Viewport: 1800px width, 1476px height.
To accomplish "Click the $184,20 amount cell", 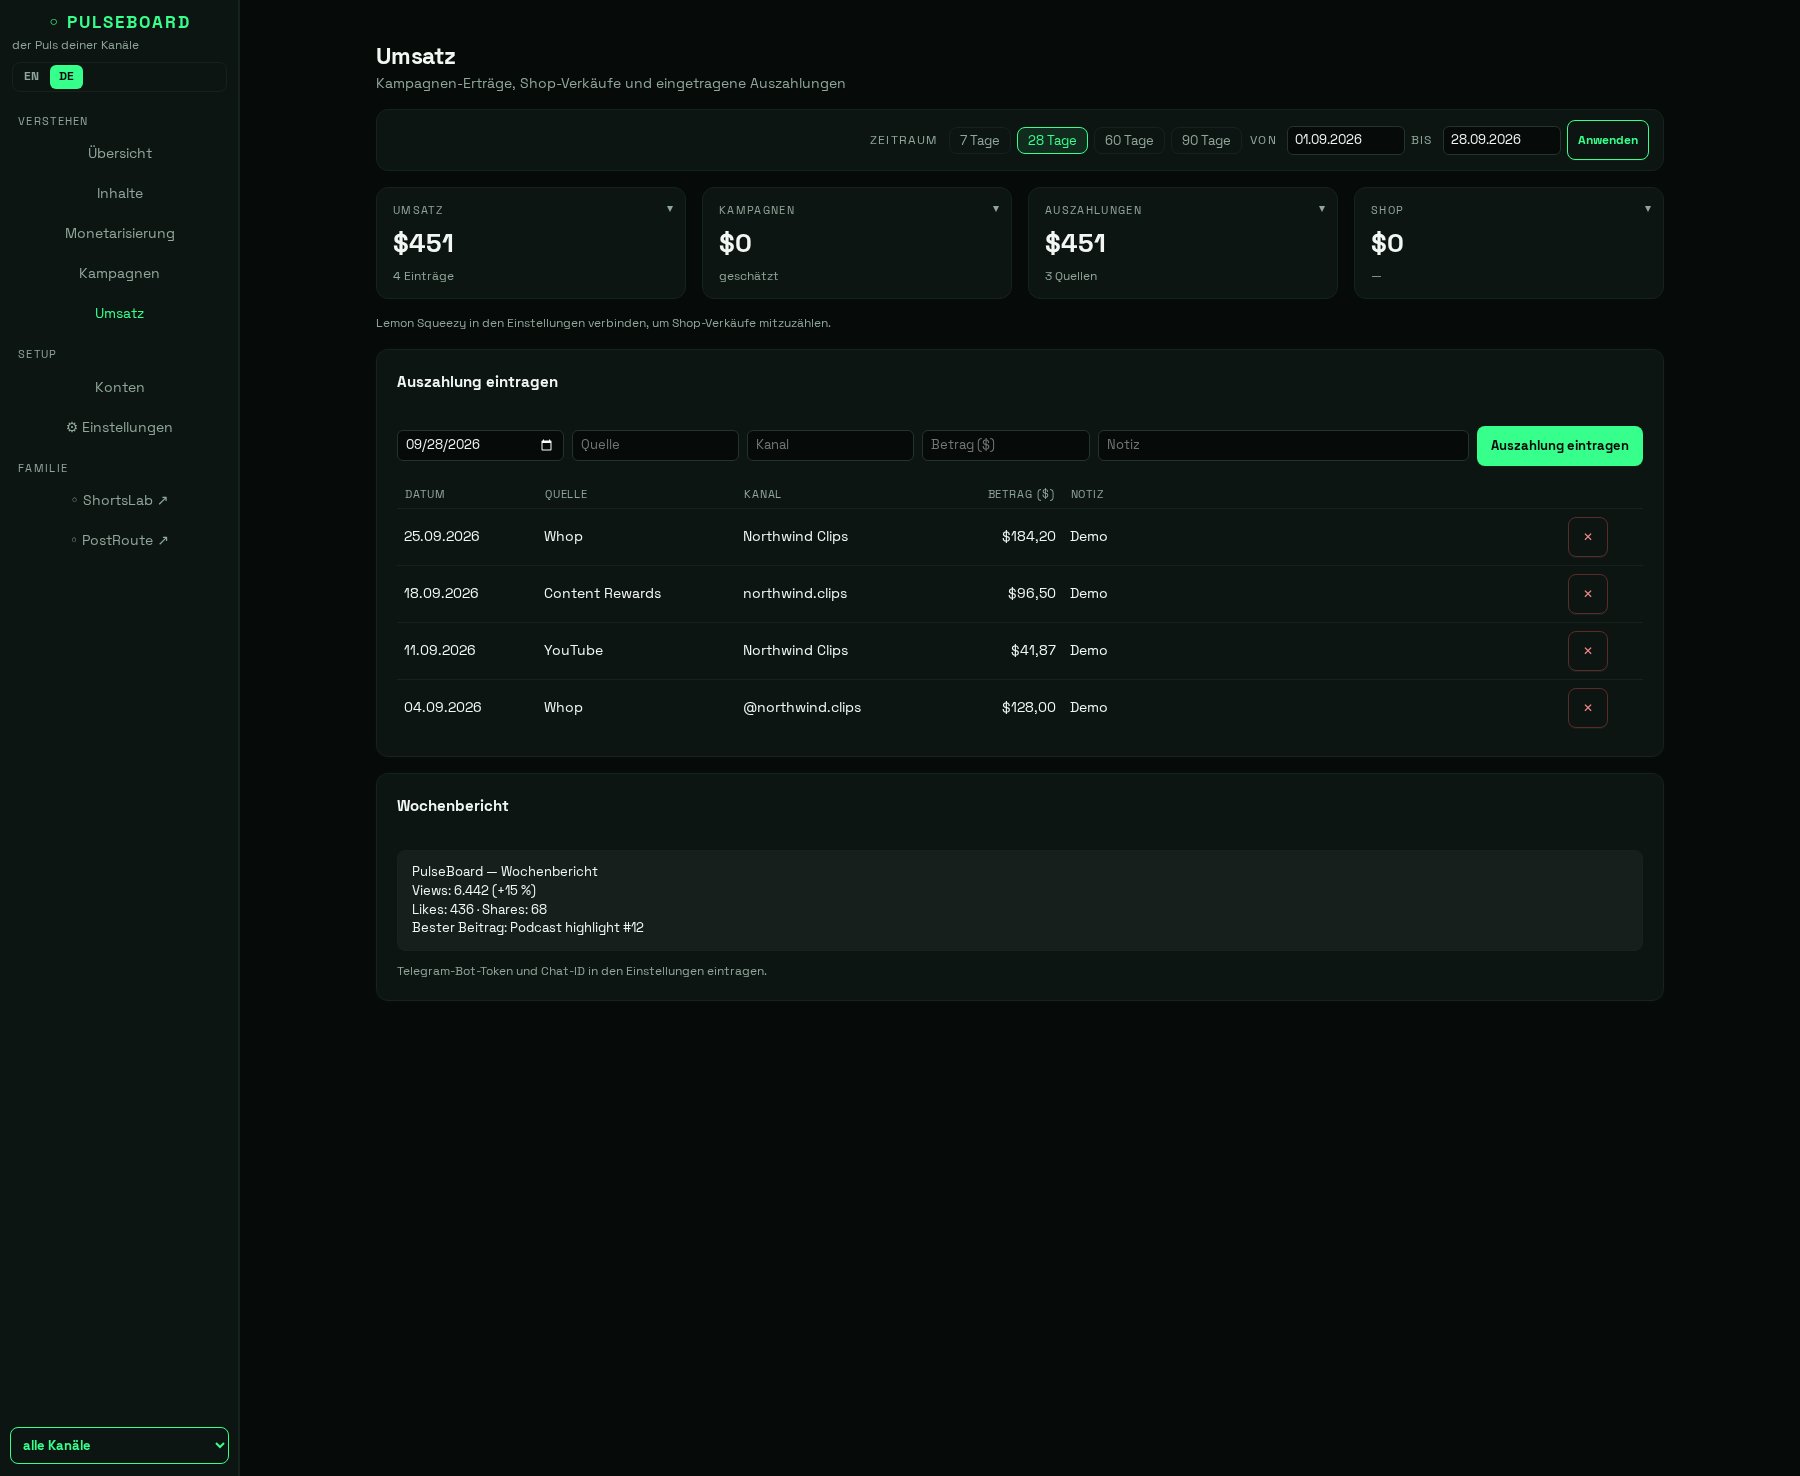I will point(1029,537).
